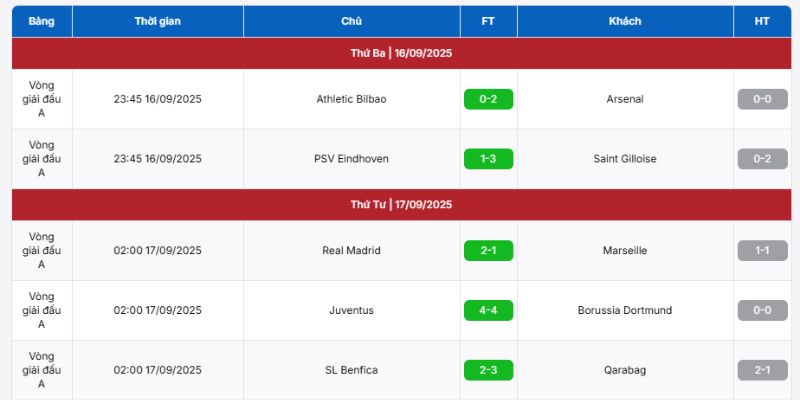Viewport: 800px width, 400px height.
Task: Expand the Thứ Ba 16/09/2025 date section
Action: [x=401, y=53]
